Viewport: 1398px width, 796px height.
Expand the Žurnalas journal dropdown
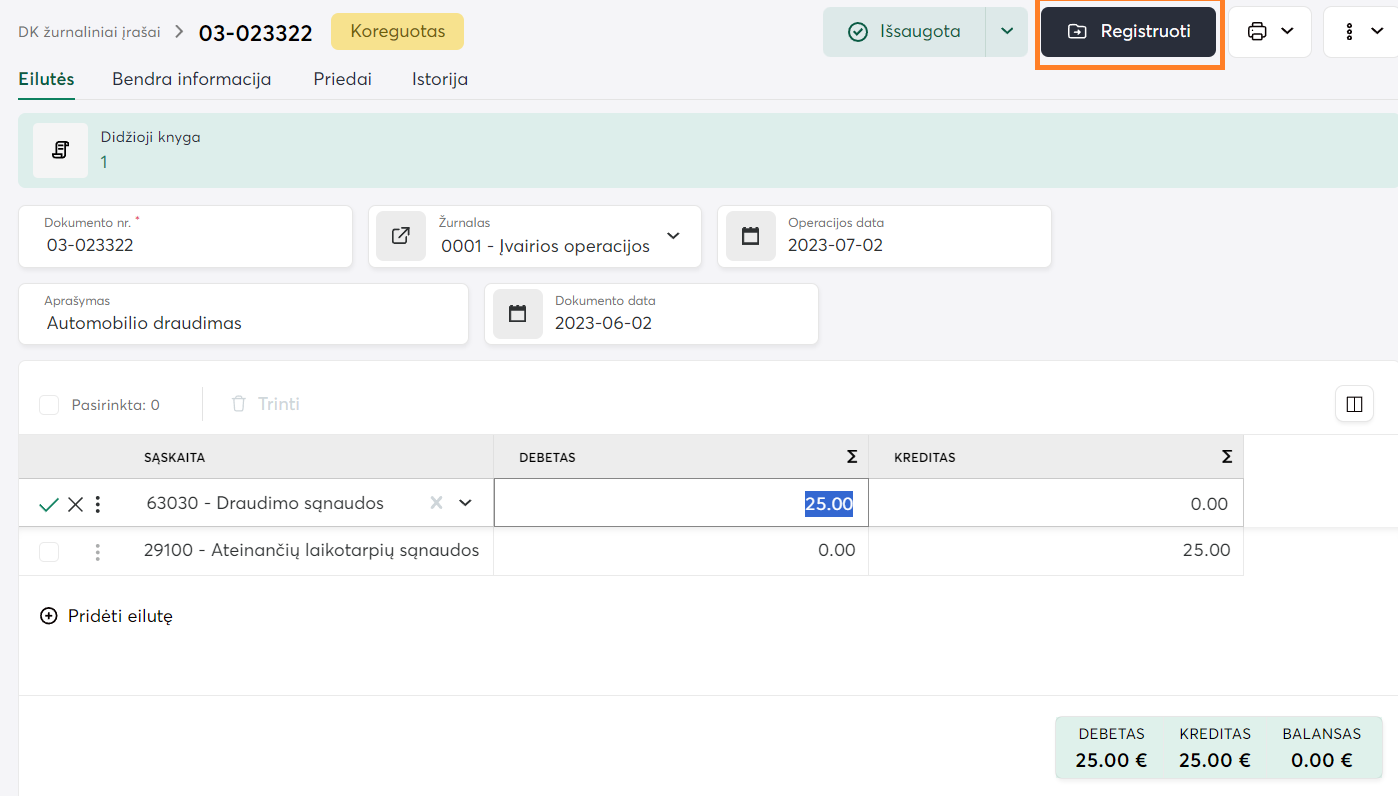click(673, 236)
